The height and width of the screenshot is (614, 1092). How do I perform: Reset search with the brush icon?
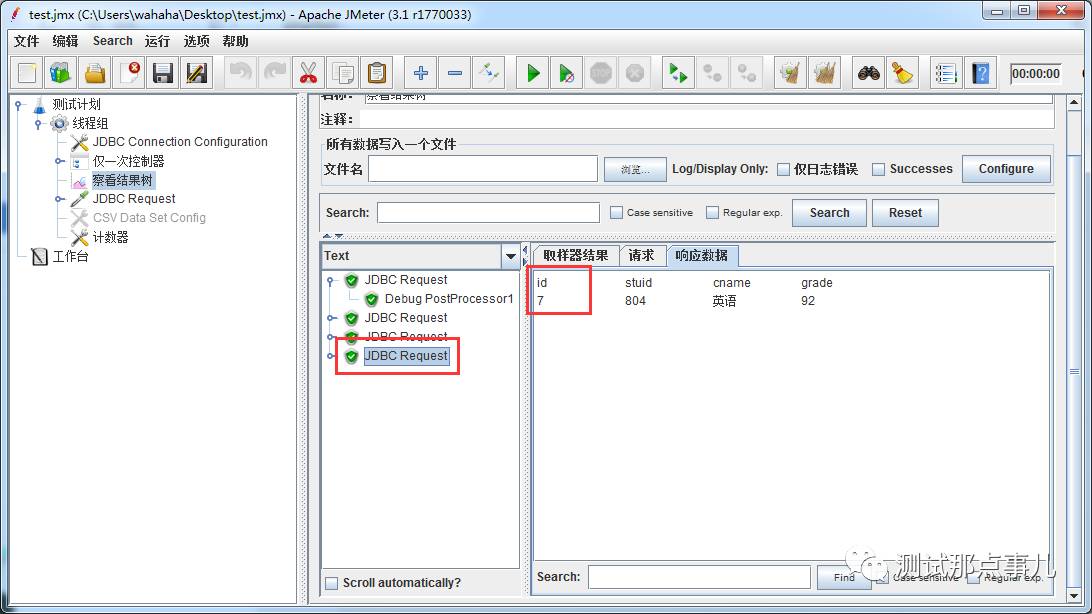(x=903, y=73)
